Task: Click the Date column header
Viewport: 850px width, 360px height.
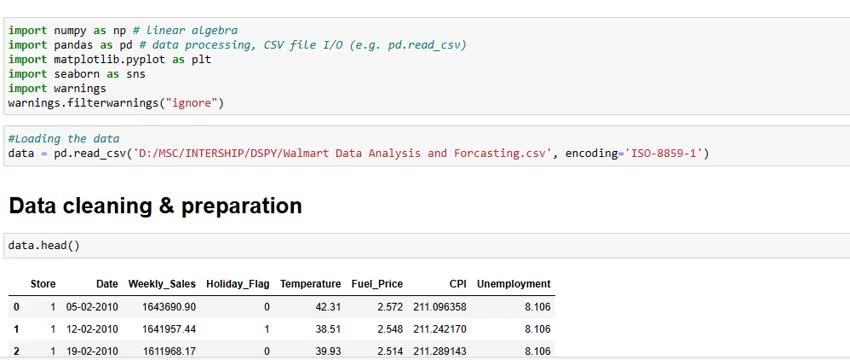Action: (107, 284)
